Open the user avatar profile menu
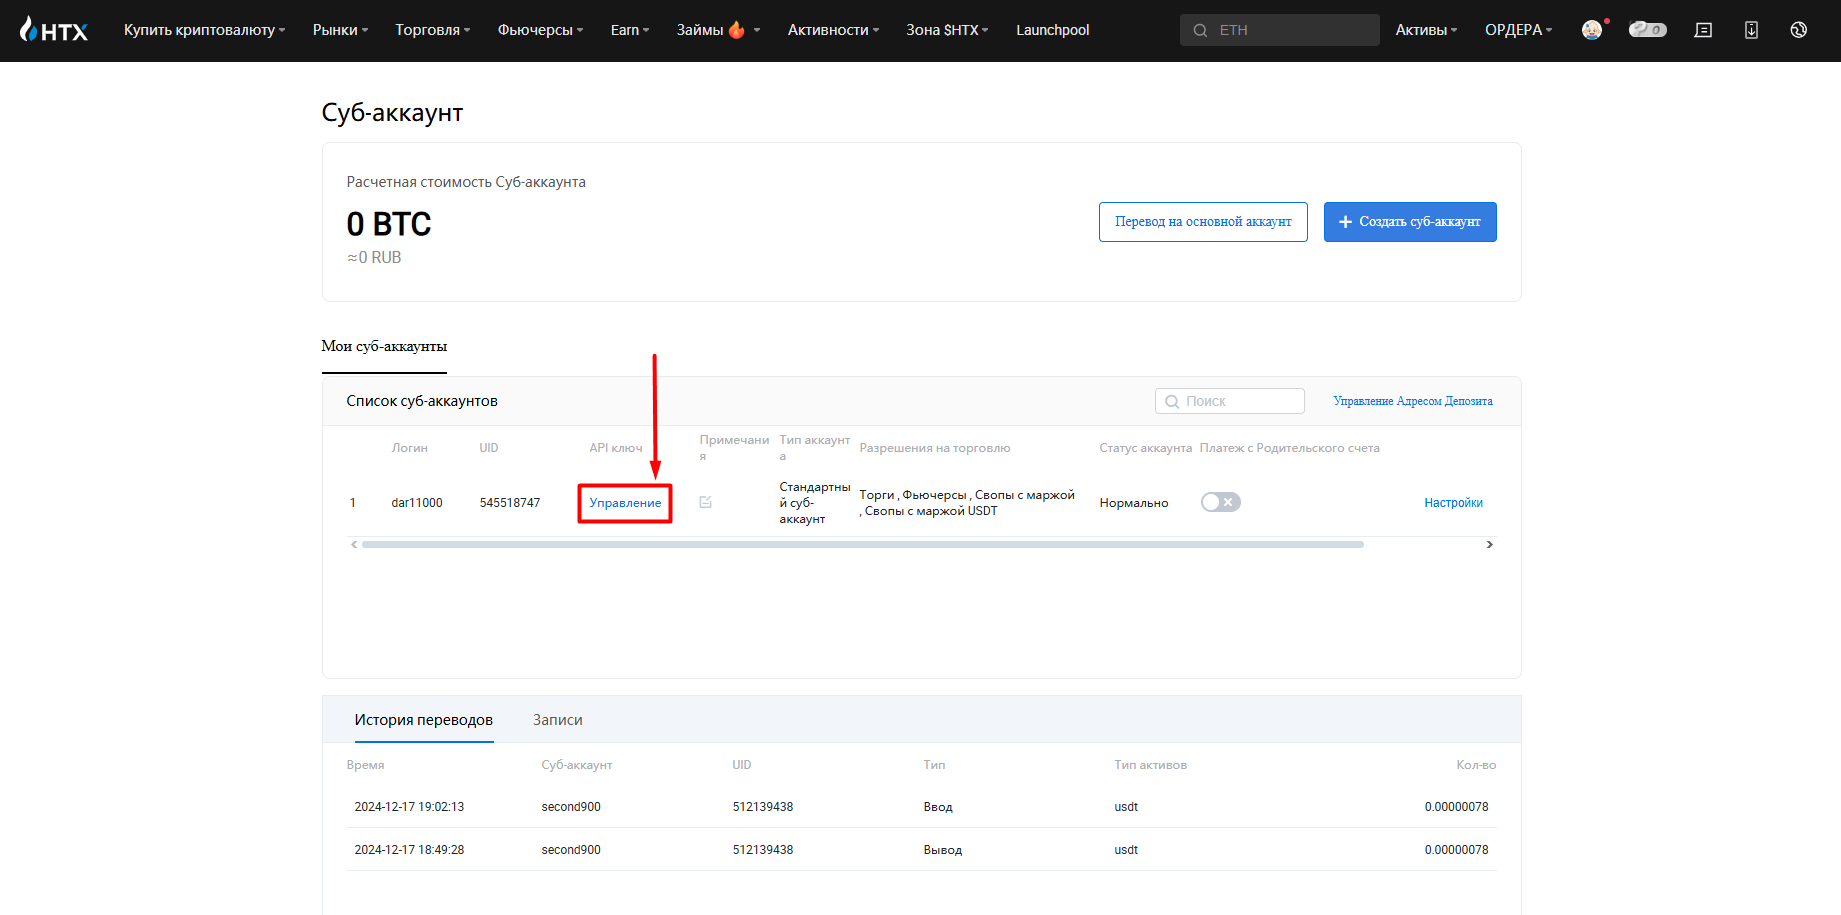This screenshot has height=915, width=1841. tap(1592, 30)
